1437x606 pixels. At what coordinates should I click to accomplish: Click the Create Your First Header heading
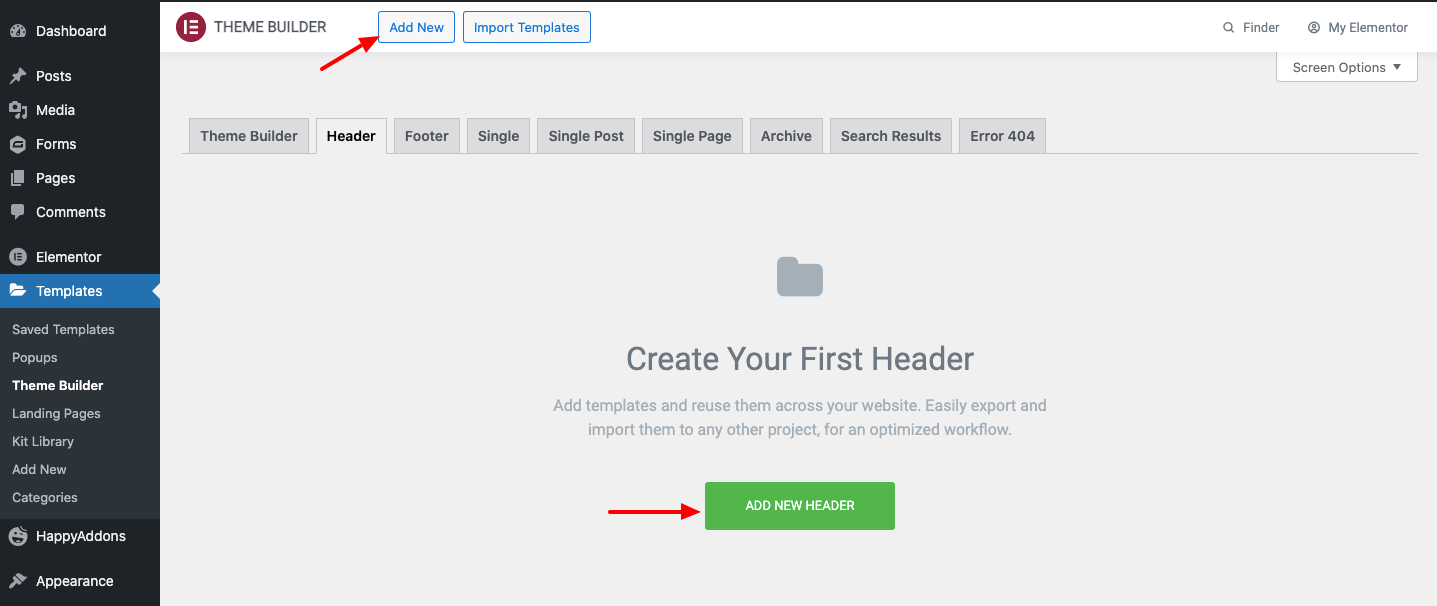click(800, 359)
